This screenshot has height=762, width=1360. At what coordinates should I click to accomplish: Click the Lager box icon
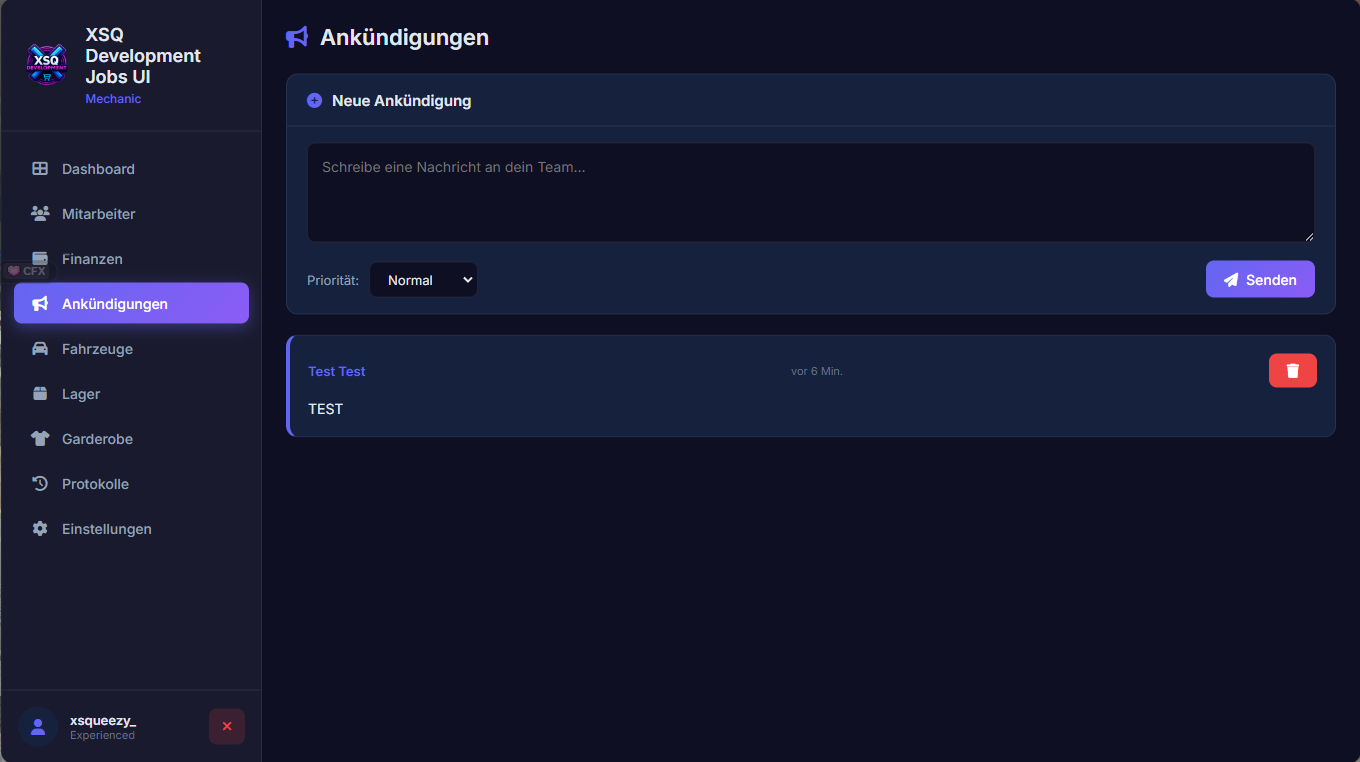tap(40, 394)
